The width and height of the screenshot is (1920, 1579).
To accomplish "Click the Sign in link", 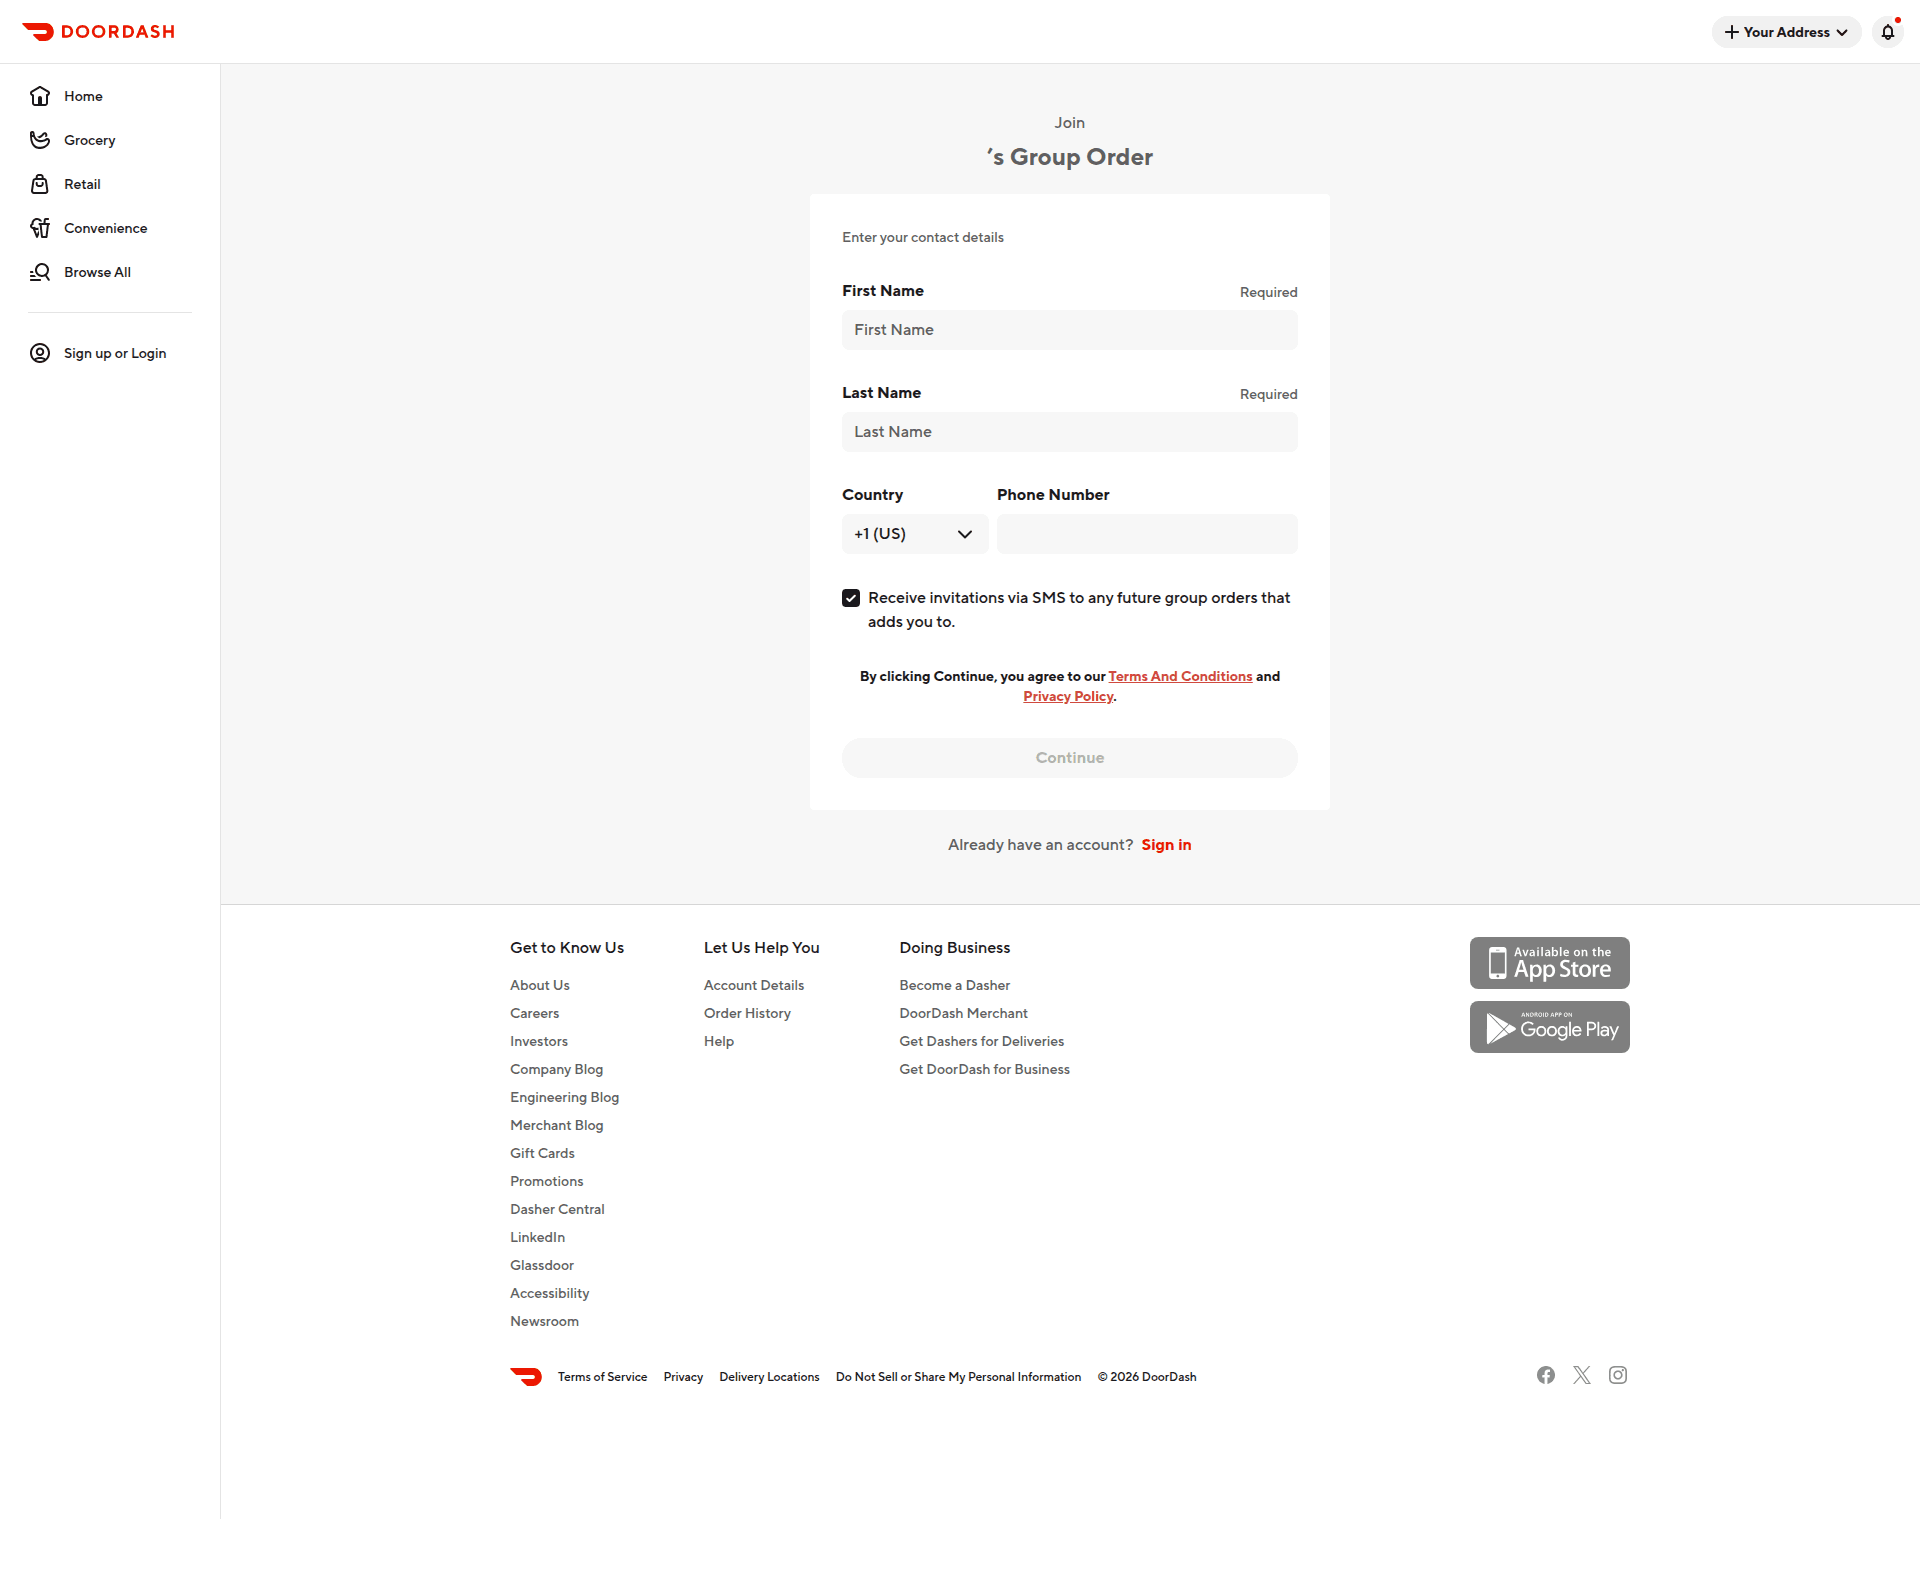I will 1166,845.
